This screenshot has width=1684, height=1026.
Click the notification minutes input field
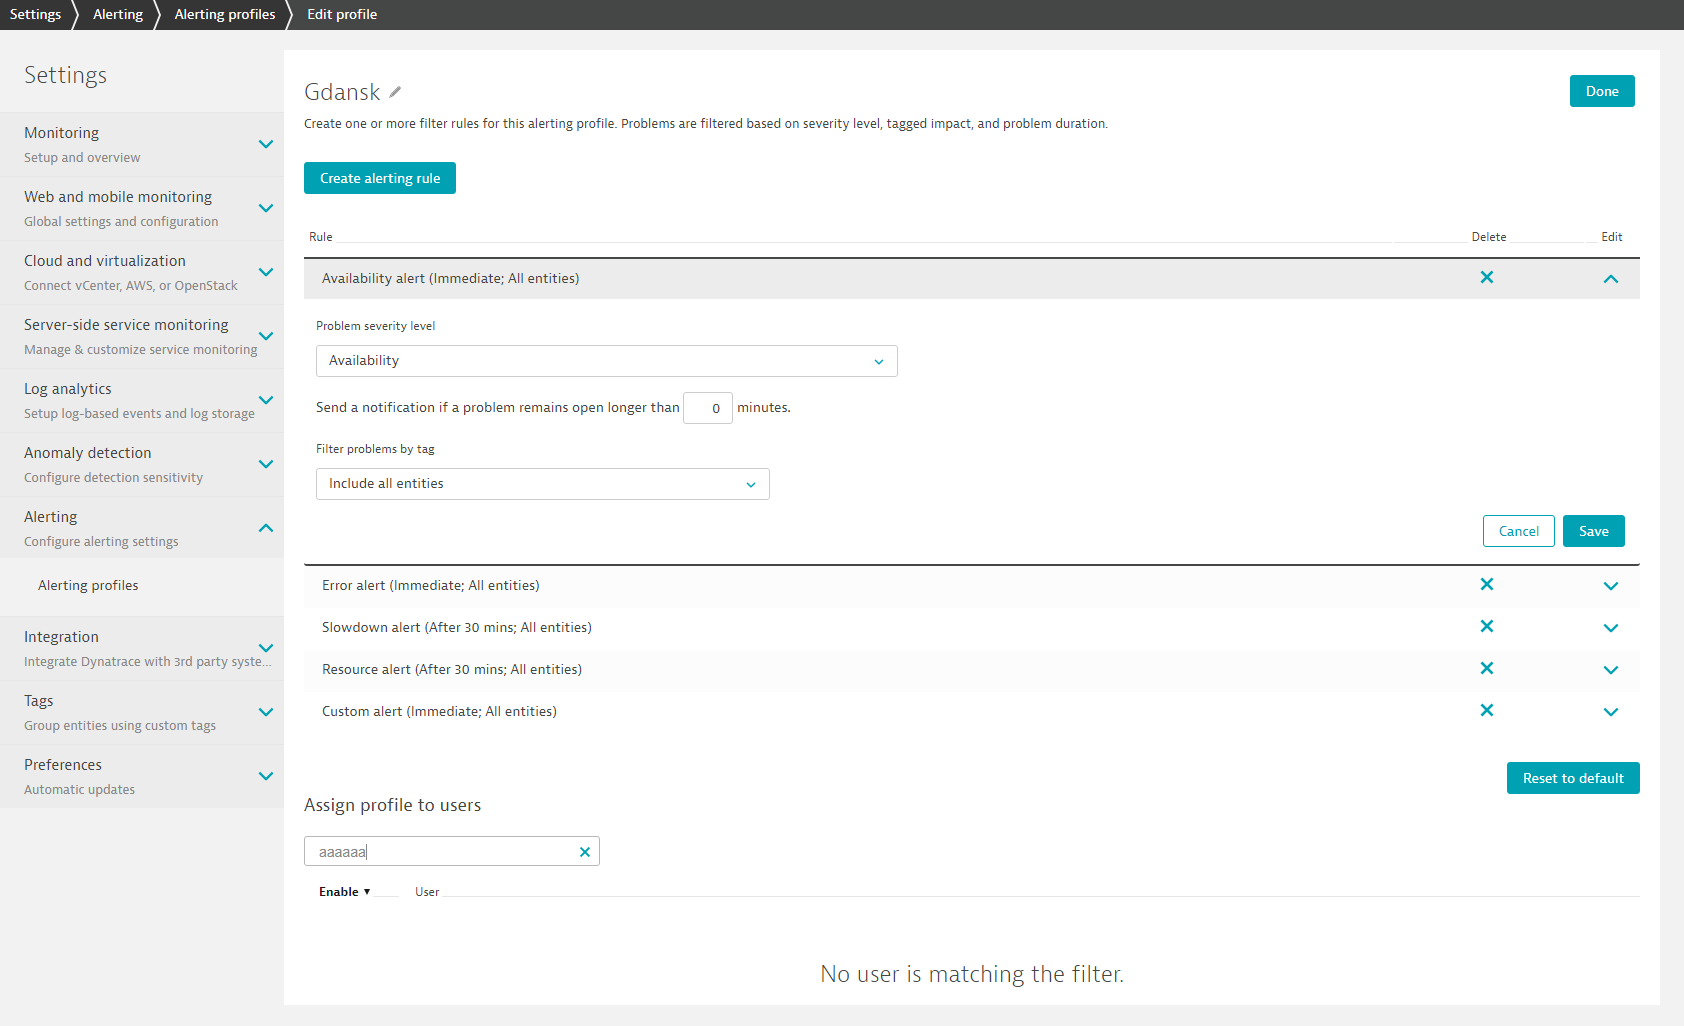tap(708, 408)
